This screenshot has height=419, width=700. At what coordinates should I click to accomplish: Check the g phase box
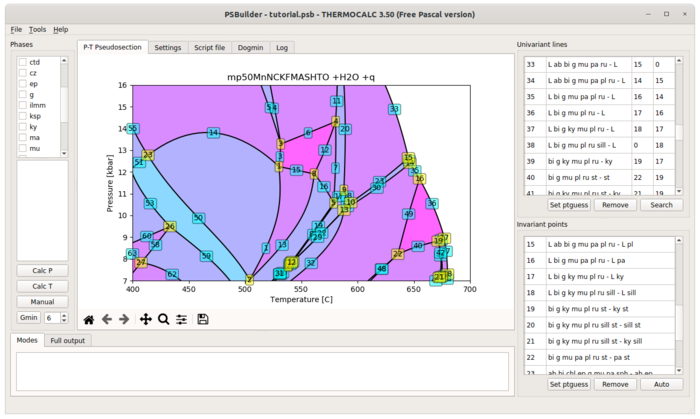point(23,94)
